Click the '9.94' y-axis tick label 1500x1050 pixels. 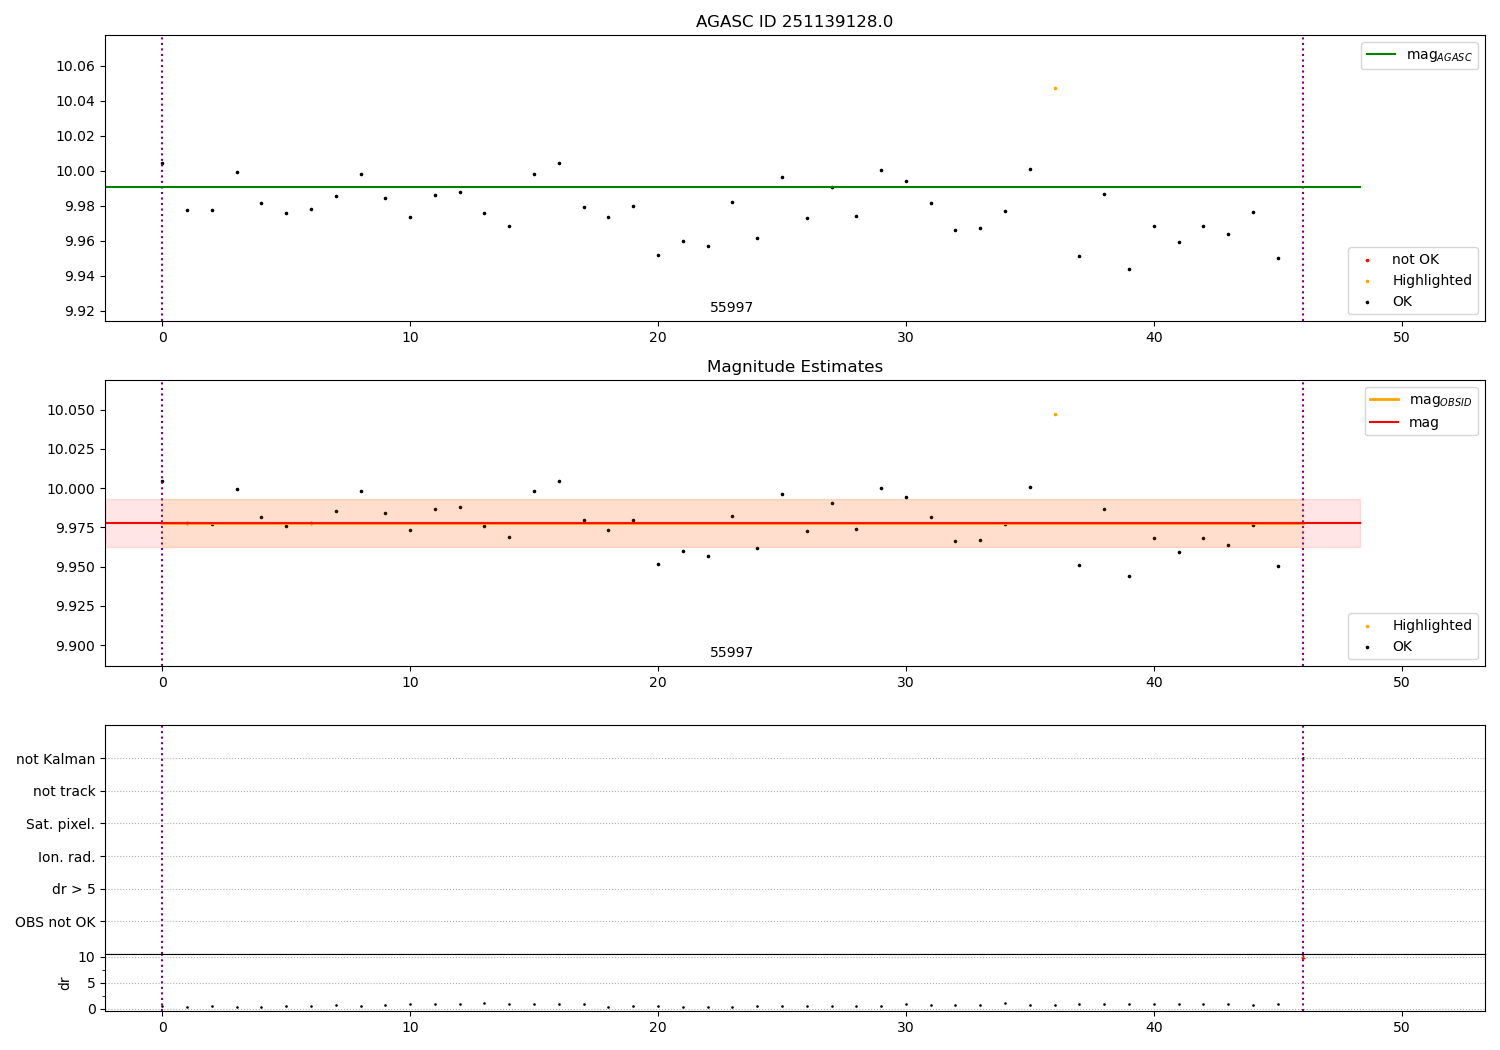pos(79,277)
